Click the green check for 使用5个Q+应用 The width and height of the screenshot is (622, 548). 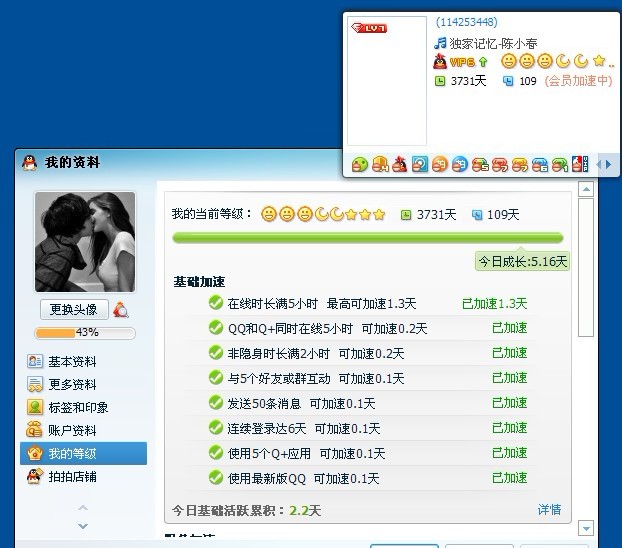point(216,453)
